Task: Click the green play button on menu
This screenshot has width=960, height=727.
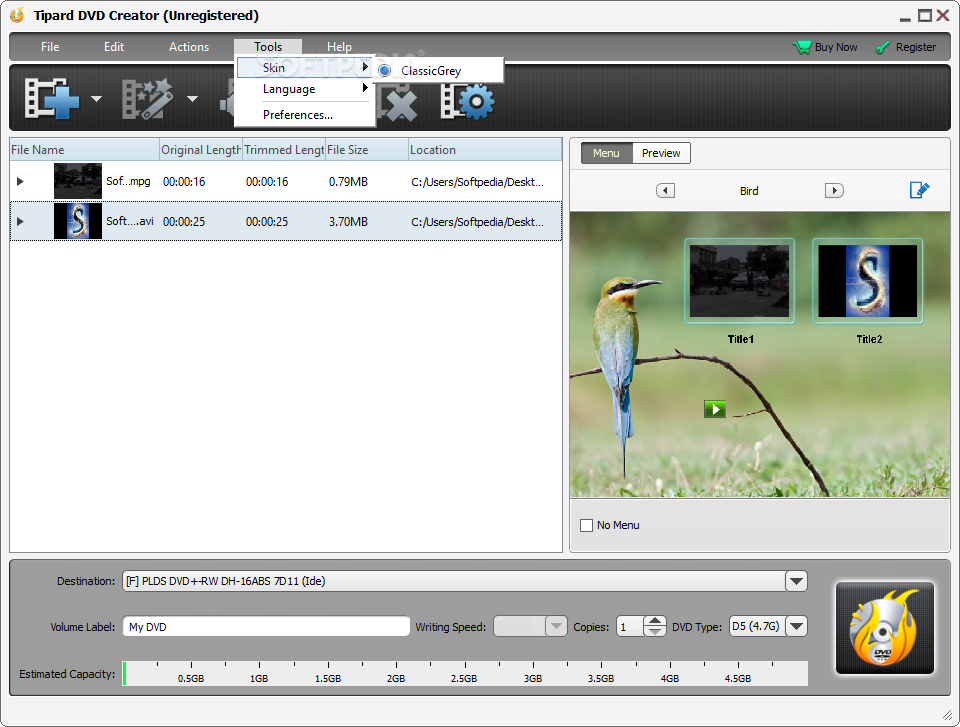Action: [x=714, y=409]
